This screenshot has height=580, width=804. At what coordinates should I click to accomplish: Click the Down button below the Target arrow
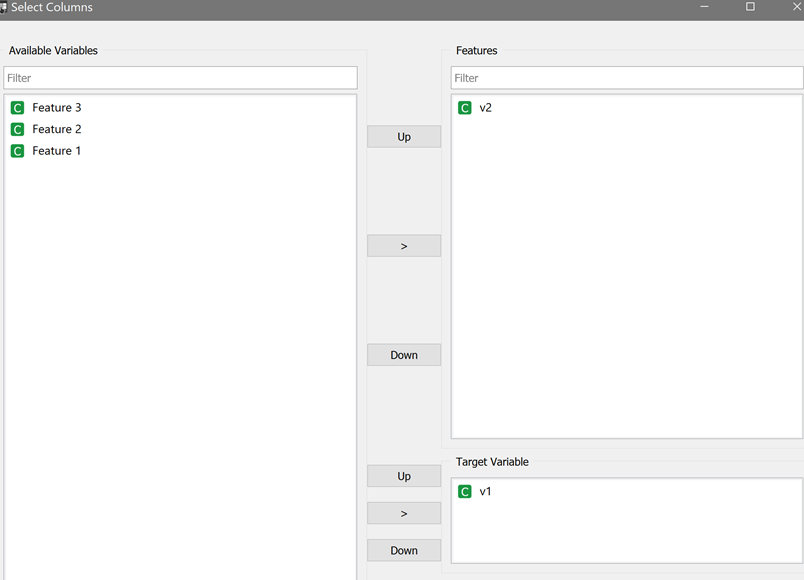[403, 550]
